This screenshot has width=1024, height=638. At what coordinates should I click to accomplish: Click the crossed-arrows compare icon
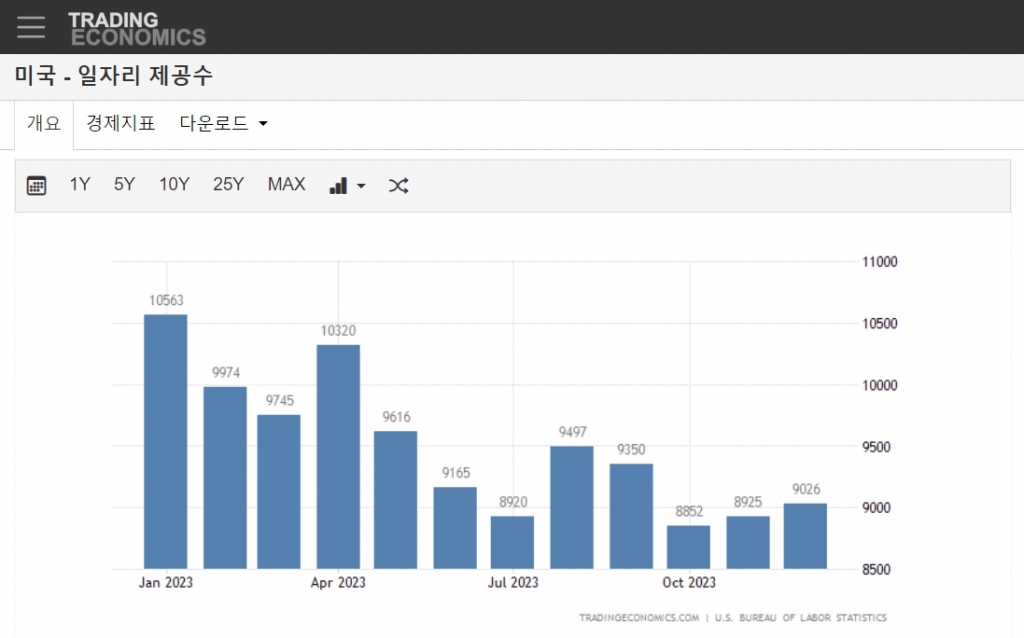click(398, 185)
